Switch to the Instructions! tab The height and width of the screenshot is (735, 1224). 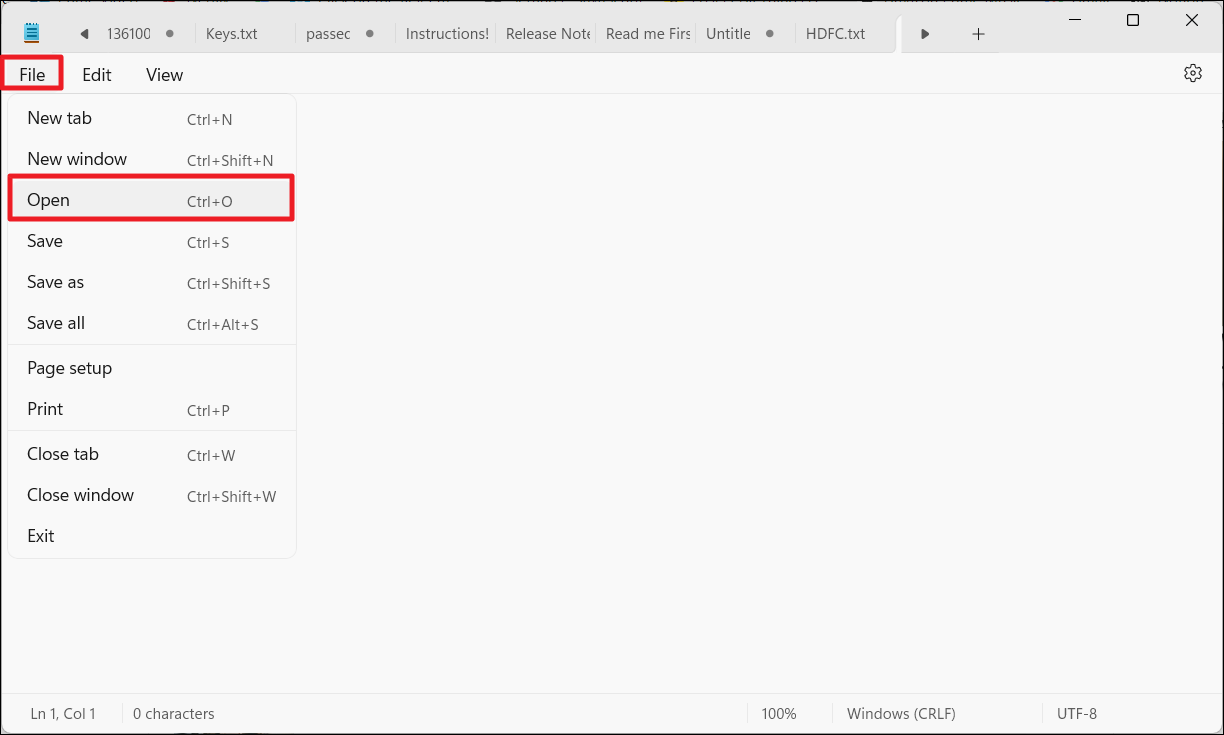[x=445, y=34]
